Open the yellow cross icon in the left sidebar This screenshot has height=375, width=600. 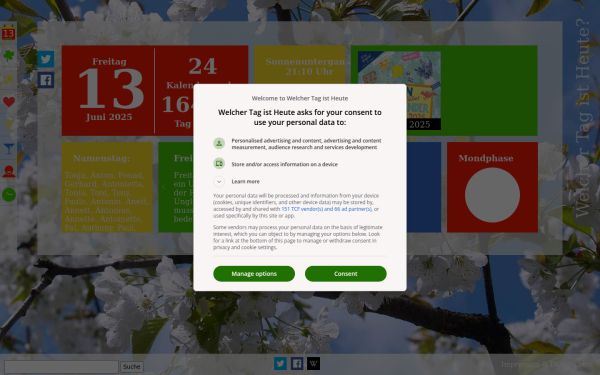(x=9, y=125)
